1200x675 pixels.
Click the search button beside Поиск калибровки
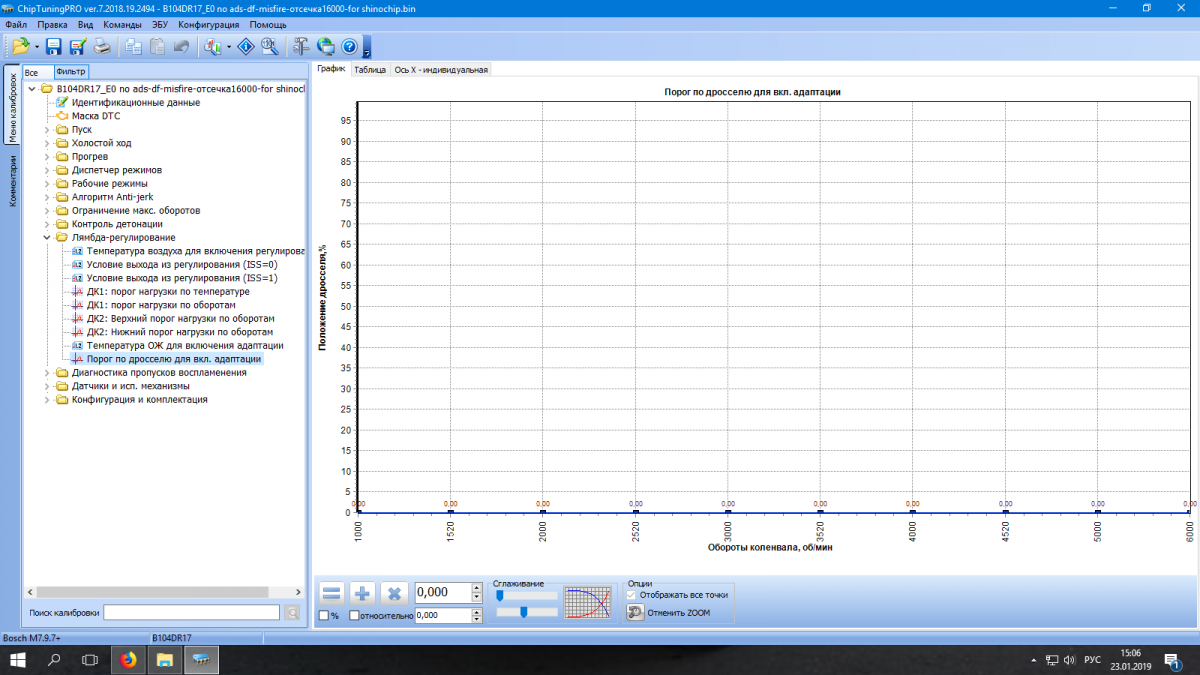point(292,612)
